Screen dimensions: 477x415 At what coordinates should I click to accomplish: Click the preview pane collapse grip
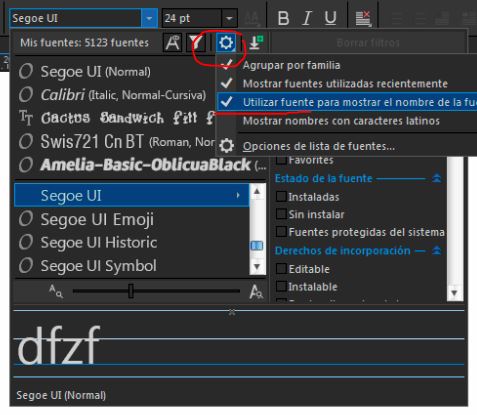[232, 312]
